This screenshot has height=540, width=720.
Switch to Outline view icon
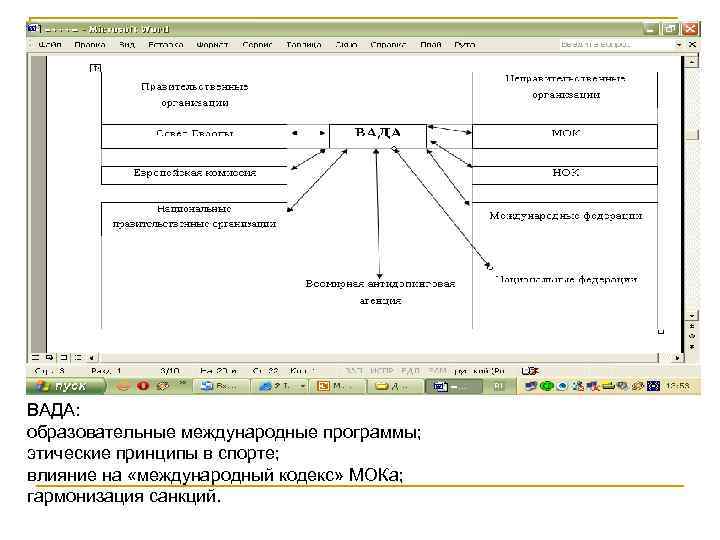78,357
